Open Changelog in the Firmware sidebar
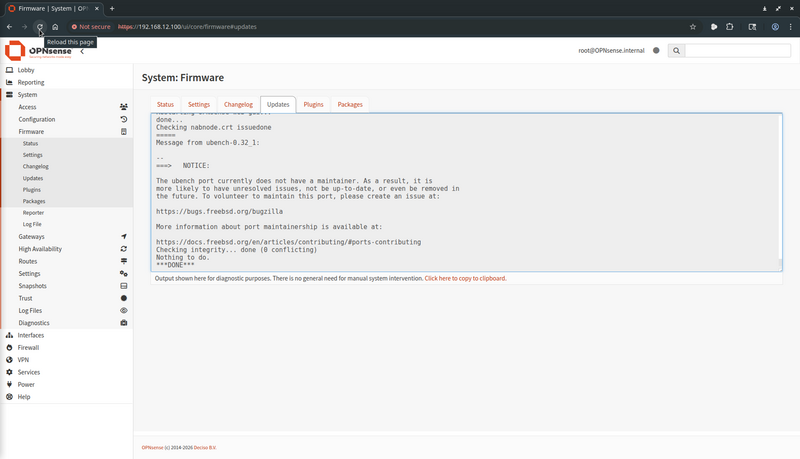 (x=36, y=166)
